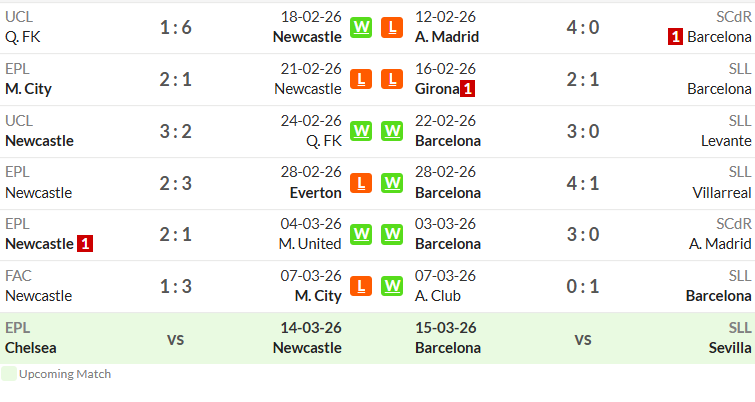Open the 0:1 score of A. Club vs Barcelona
Image resolution: width=755 pixels, height=402 pixels.
coord(583,286)
